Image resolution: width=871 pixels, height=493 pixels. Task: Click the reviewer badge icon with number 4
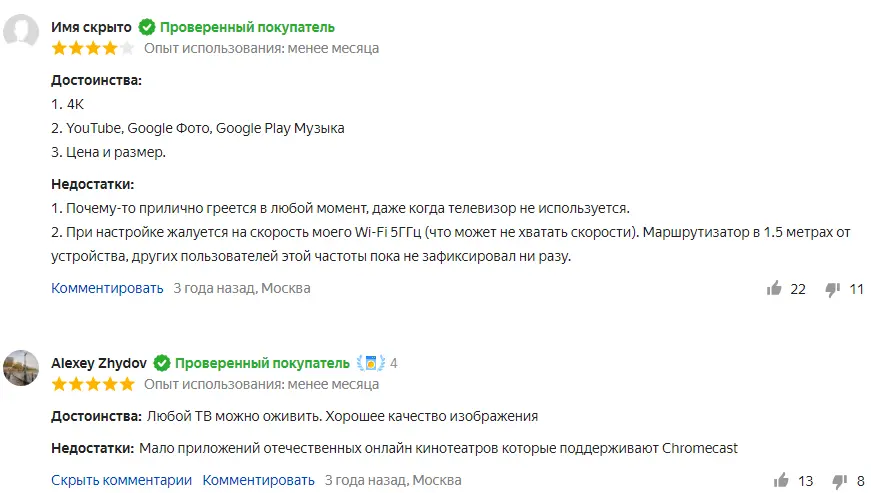click(x=371, y=363)
